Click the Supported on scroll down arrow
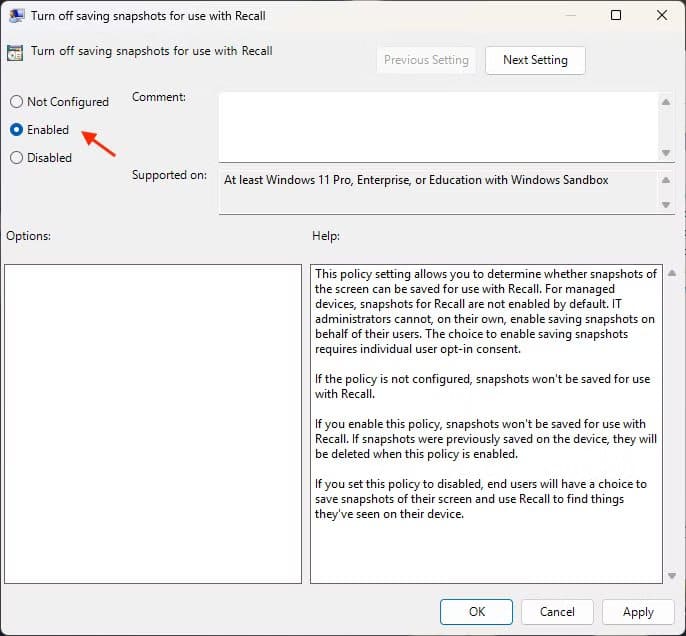Screen dimensions: 686x636 666,204
